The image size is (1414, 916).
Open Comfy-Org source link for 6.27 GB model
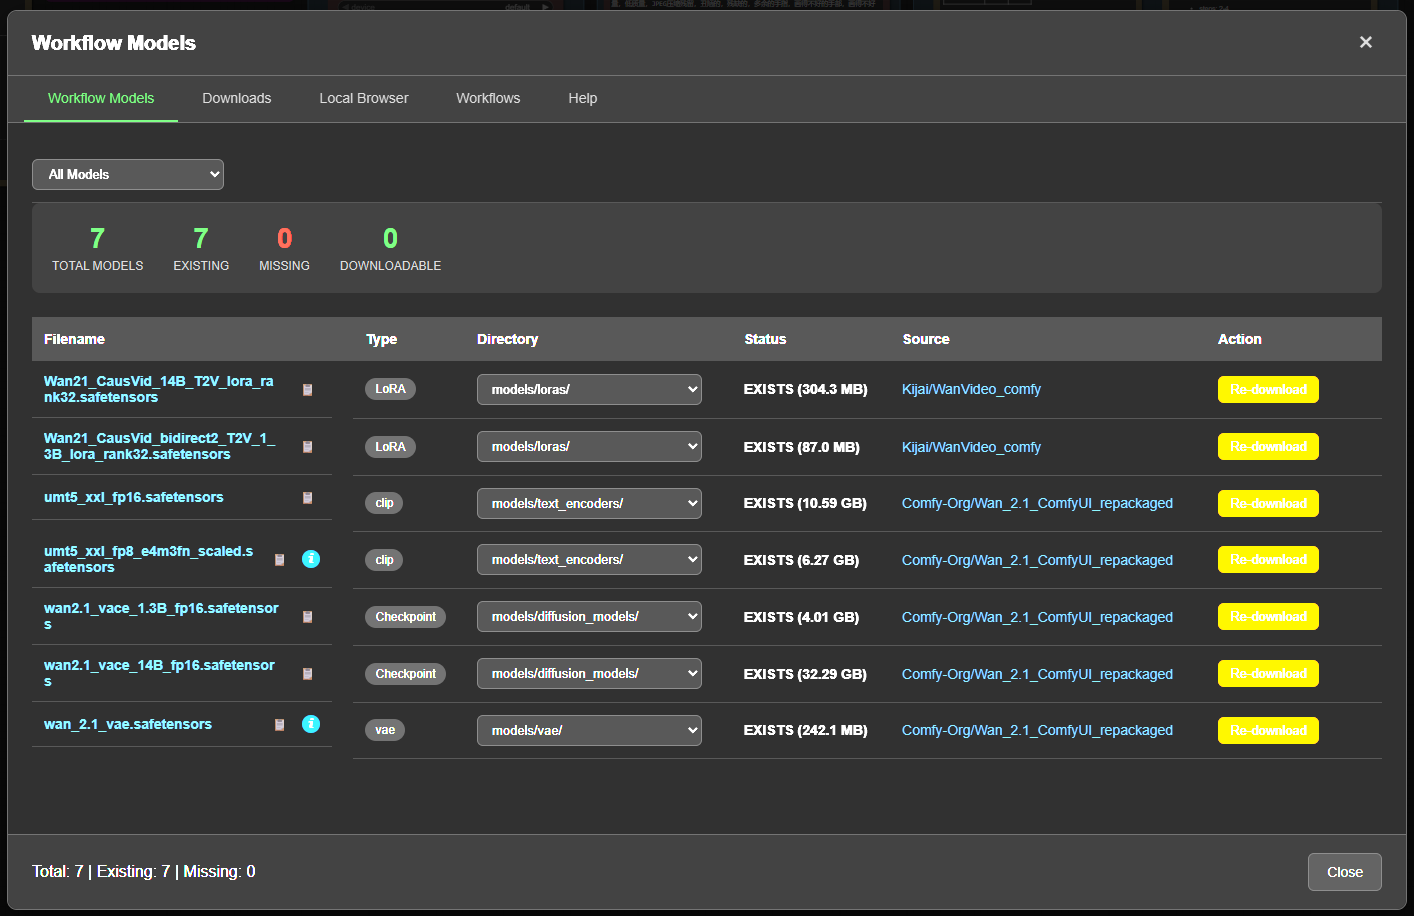[x=1037, y=560]
